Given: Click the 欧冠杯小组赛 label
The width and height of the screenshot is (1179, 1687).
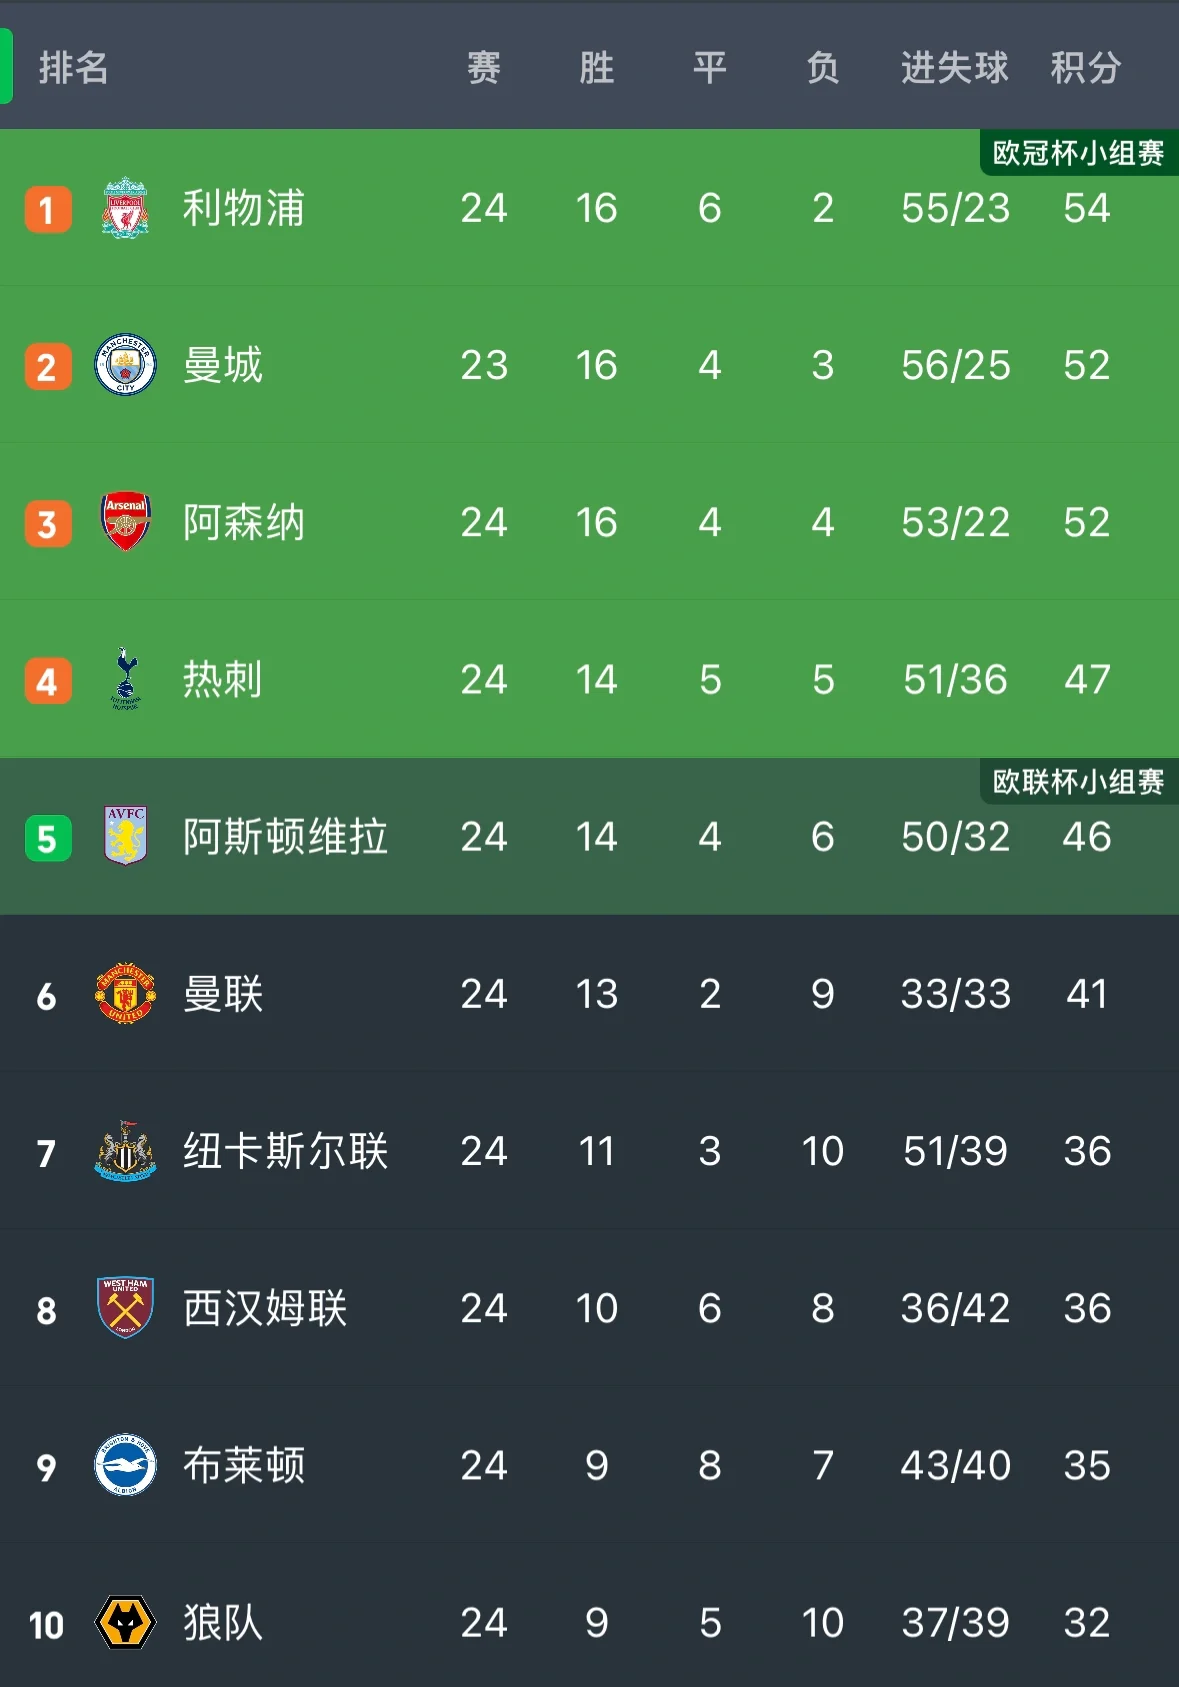Looking at the screenshot, I should pos(1079,153).
